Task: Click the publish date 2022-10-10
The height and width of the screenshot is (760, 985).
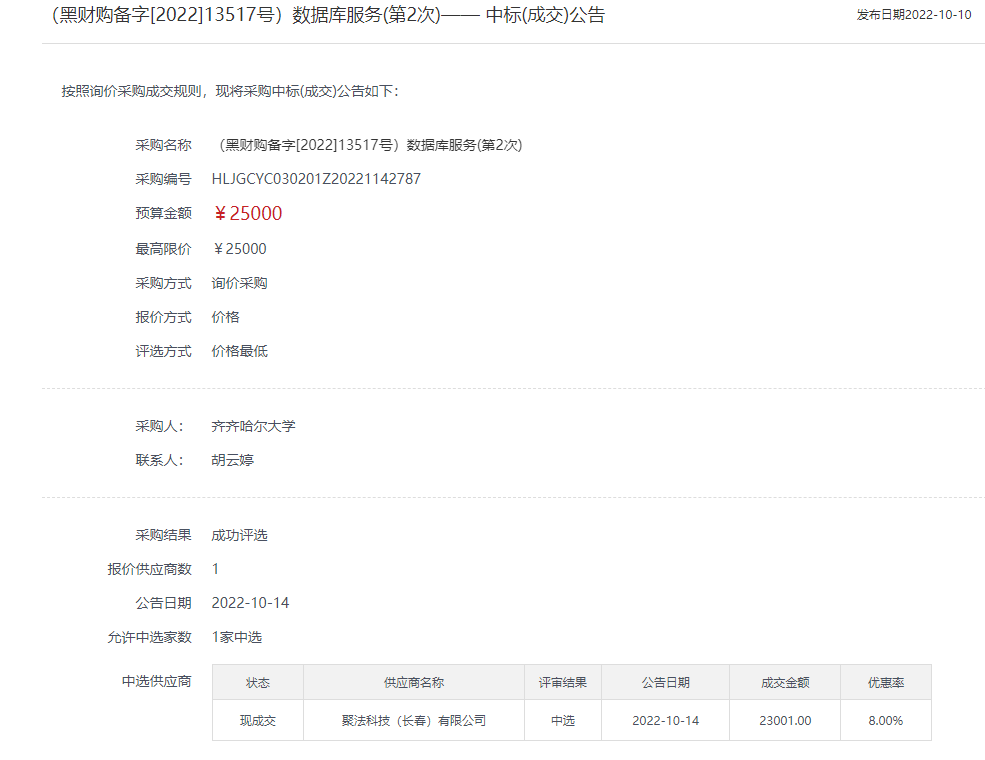Action: tap(913, 15)
